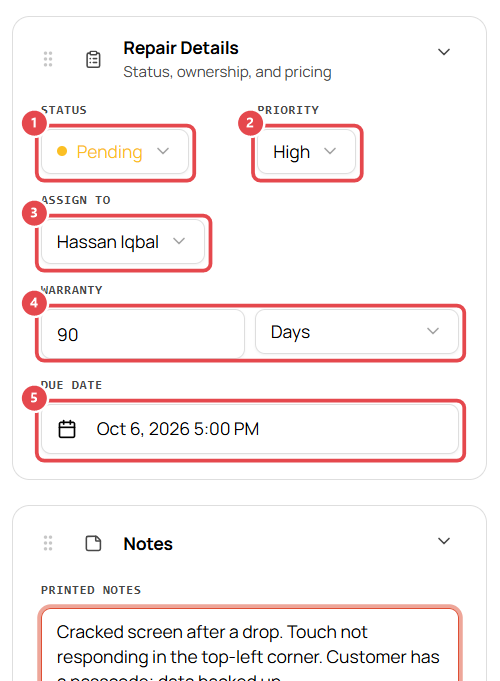Viewport: 500px width, 681px height.
Task: Collapse the Notes section chevron
Action: [444, 541]
